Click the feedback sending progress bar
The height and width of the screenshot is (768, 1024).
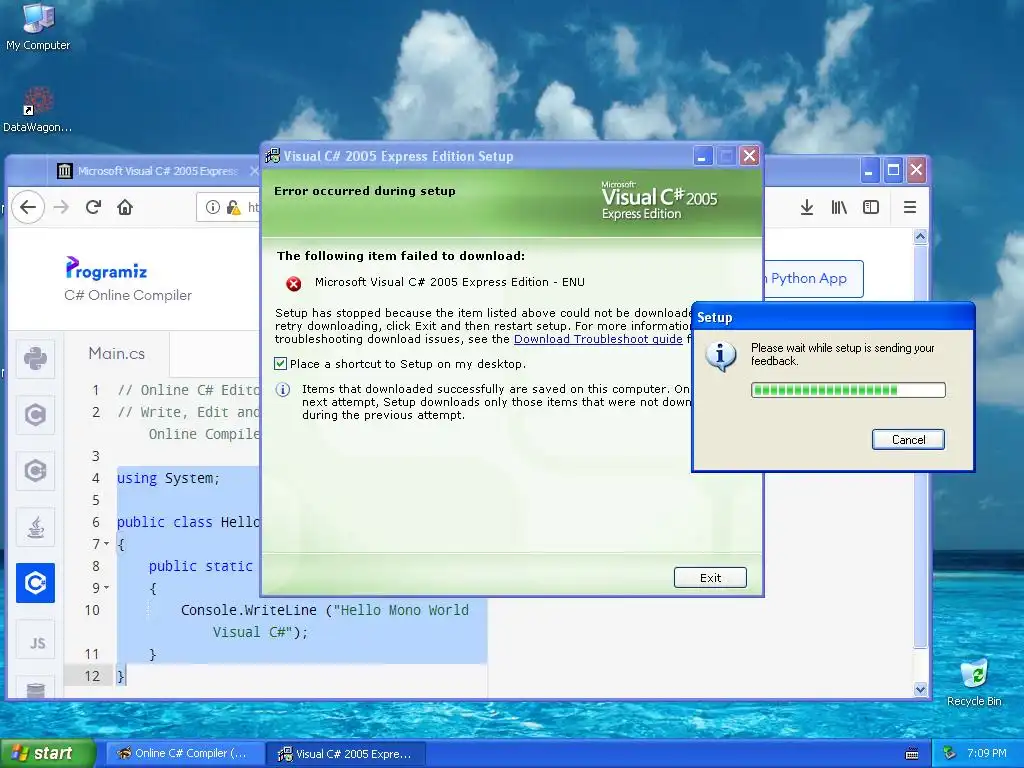click(848, 390)
